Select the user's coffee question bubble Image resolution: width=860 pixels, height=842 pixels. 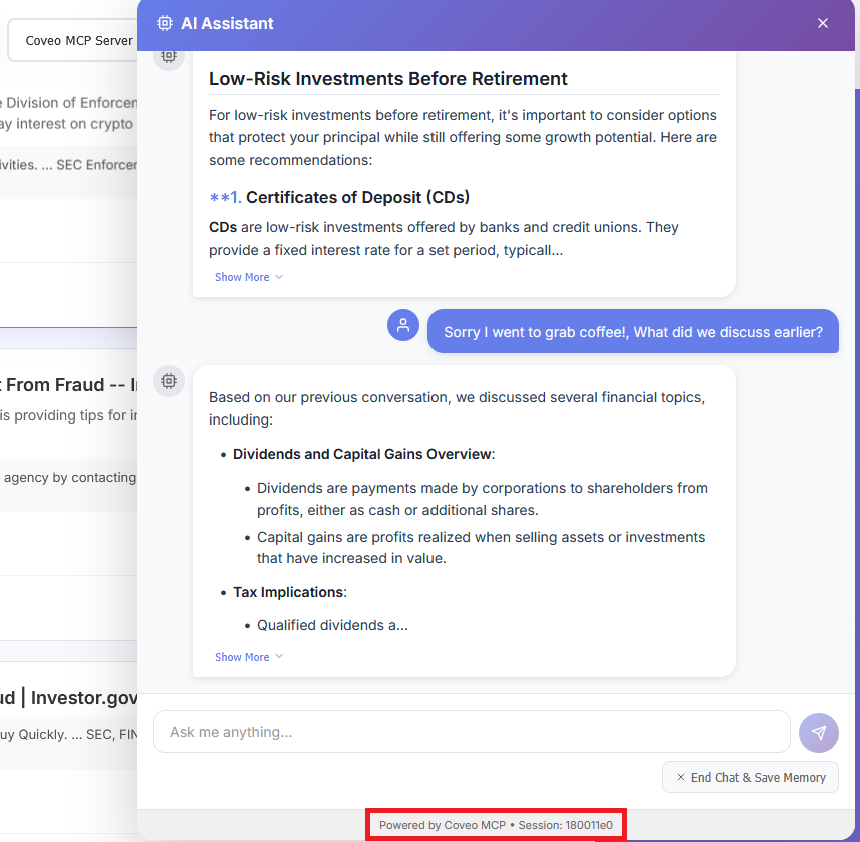[x=632, y=331]
